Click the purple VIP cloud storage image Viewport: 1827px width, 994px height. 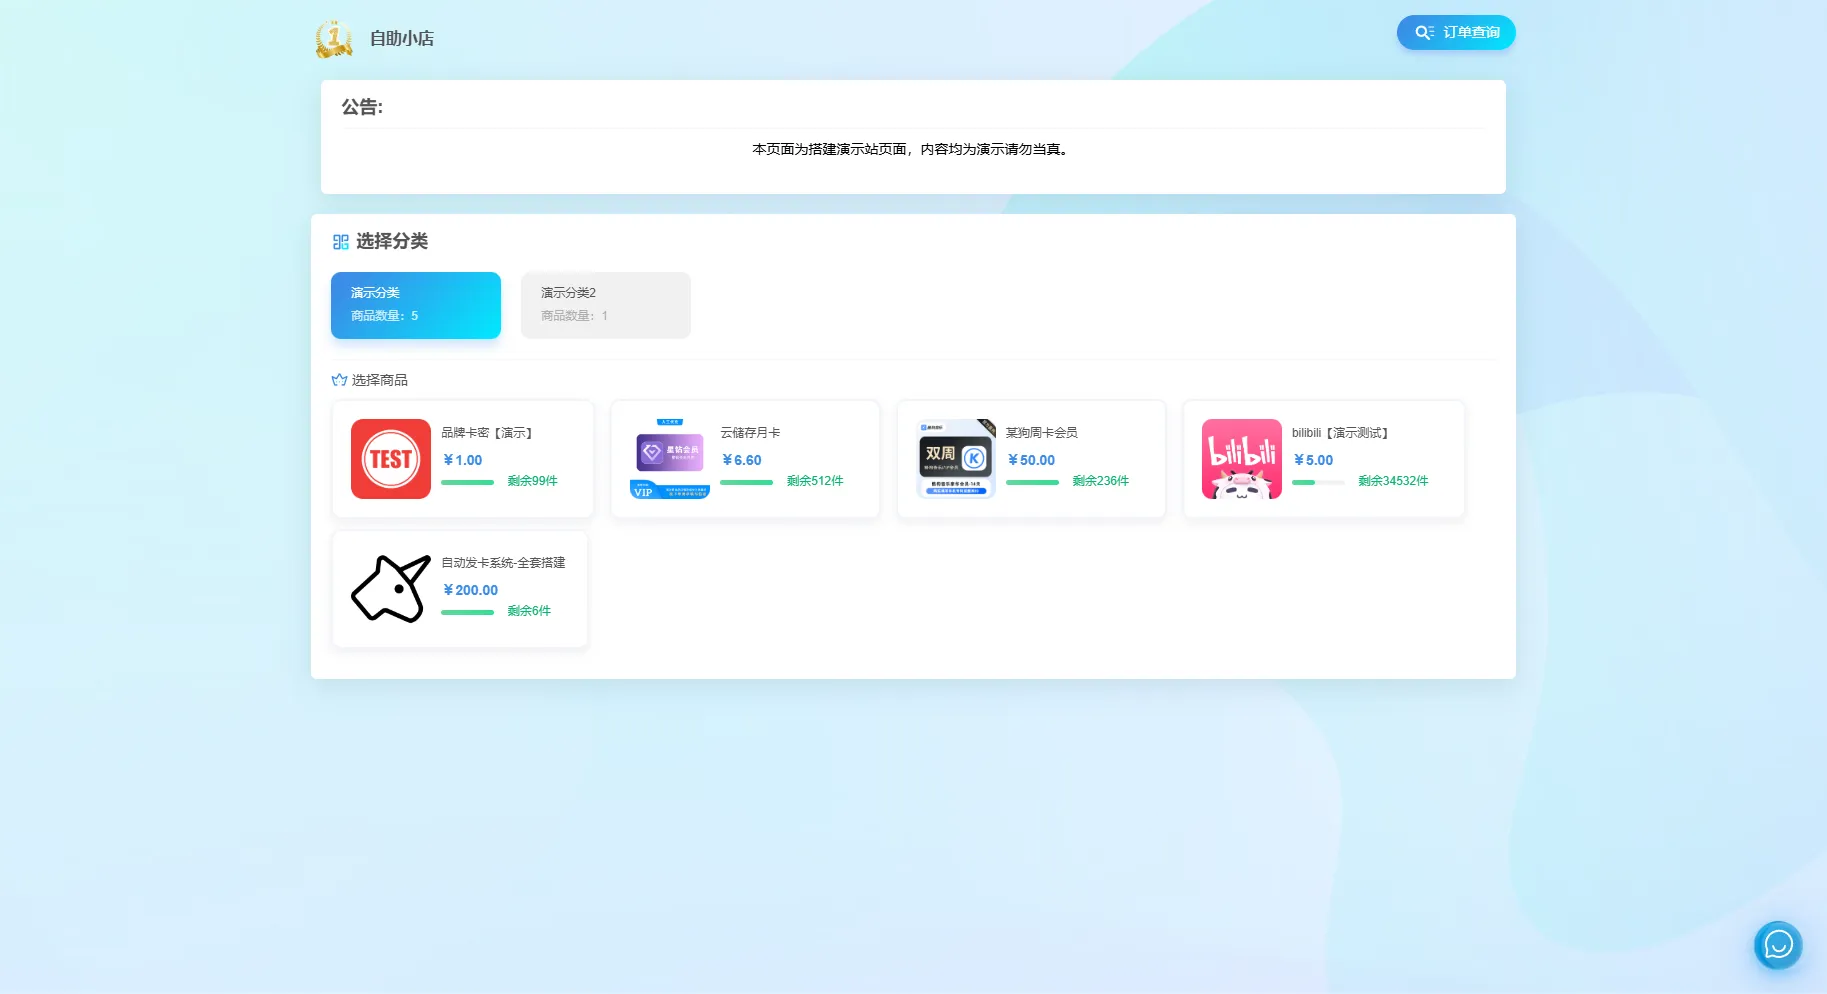[x=670, y=459]
